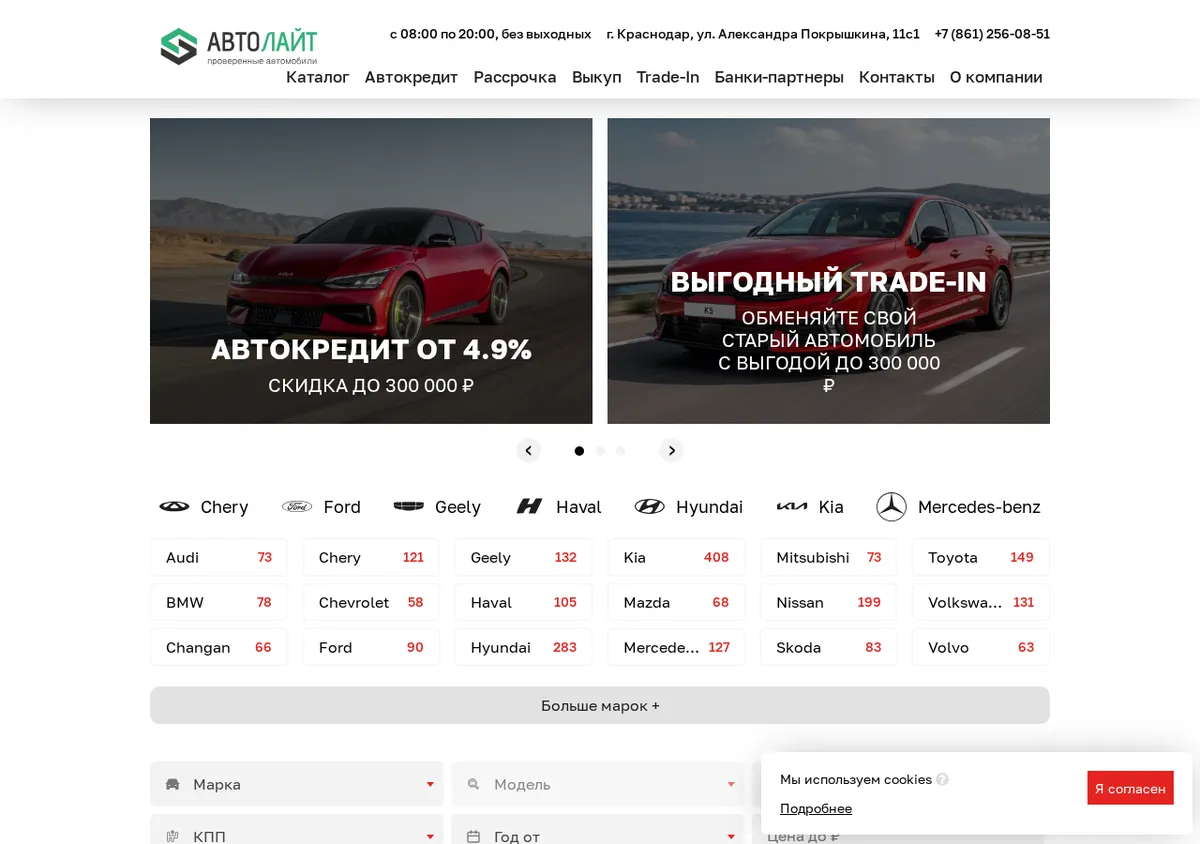Image resolution: width=1200 pixels, height=844 pixels.
Task: Switch to the second carousel dot
Action: 600,451
